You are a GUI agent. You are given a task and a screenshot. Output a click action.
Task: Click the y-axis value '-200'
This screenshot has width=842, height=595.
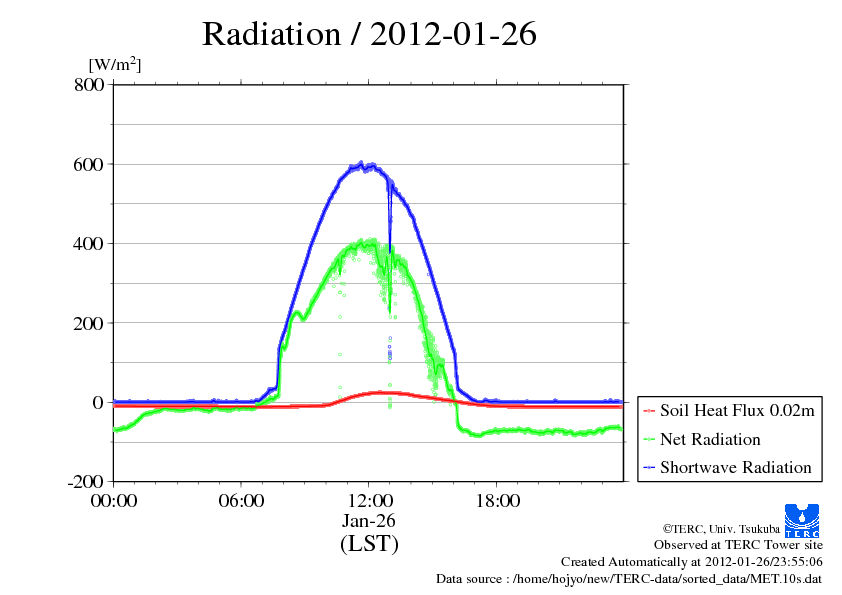pos(85,482)
